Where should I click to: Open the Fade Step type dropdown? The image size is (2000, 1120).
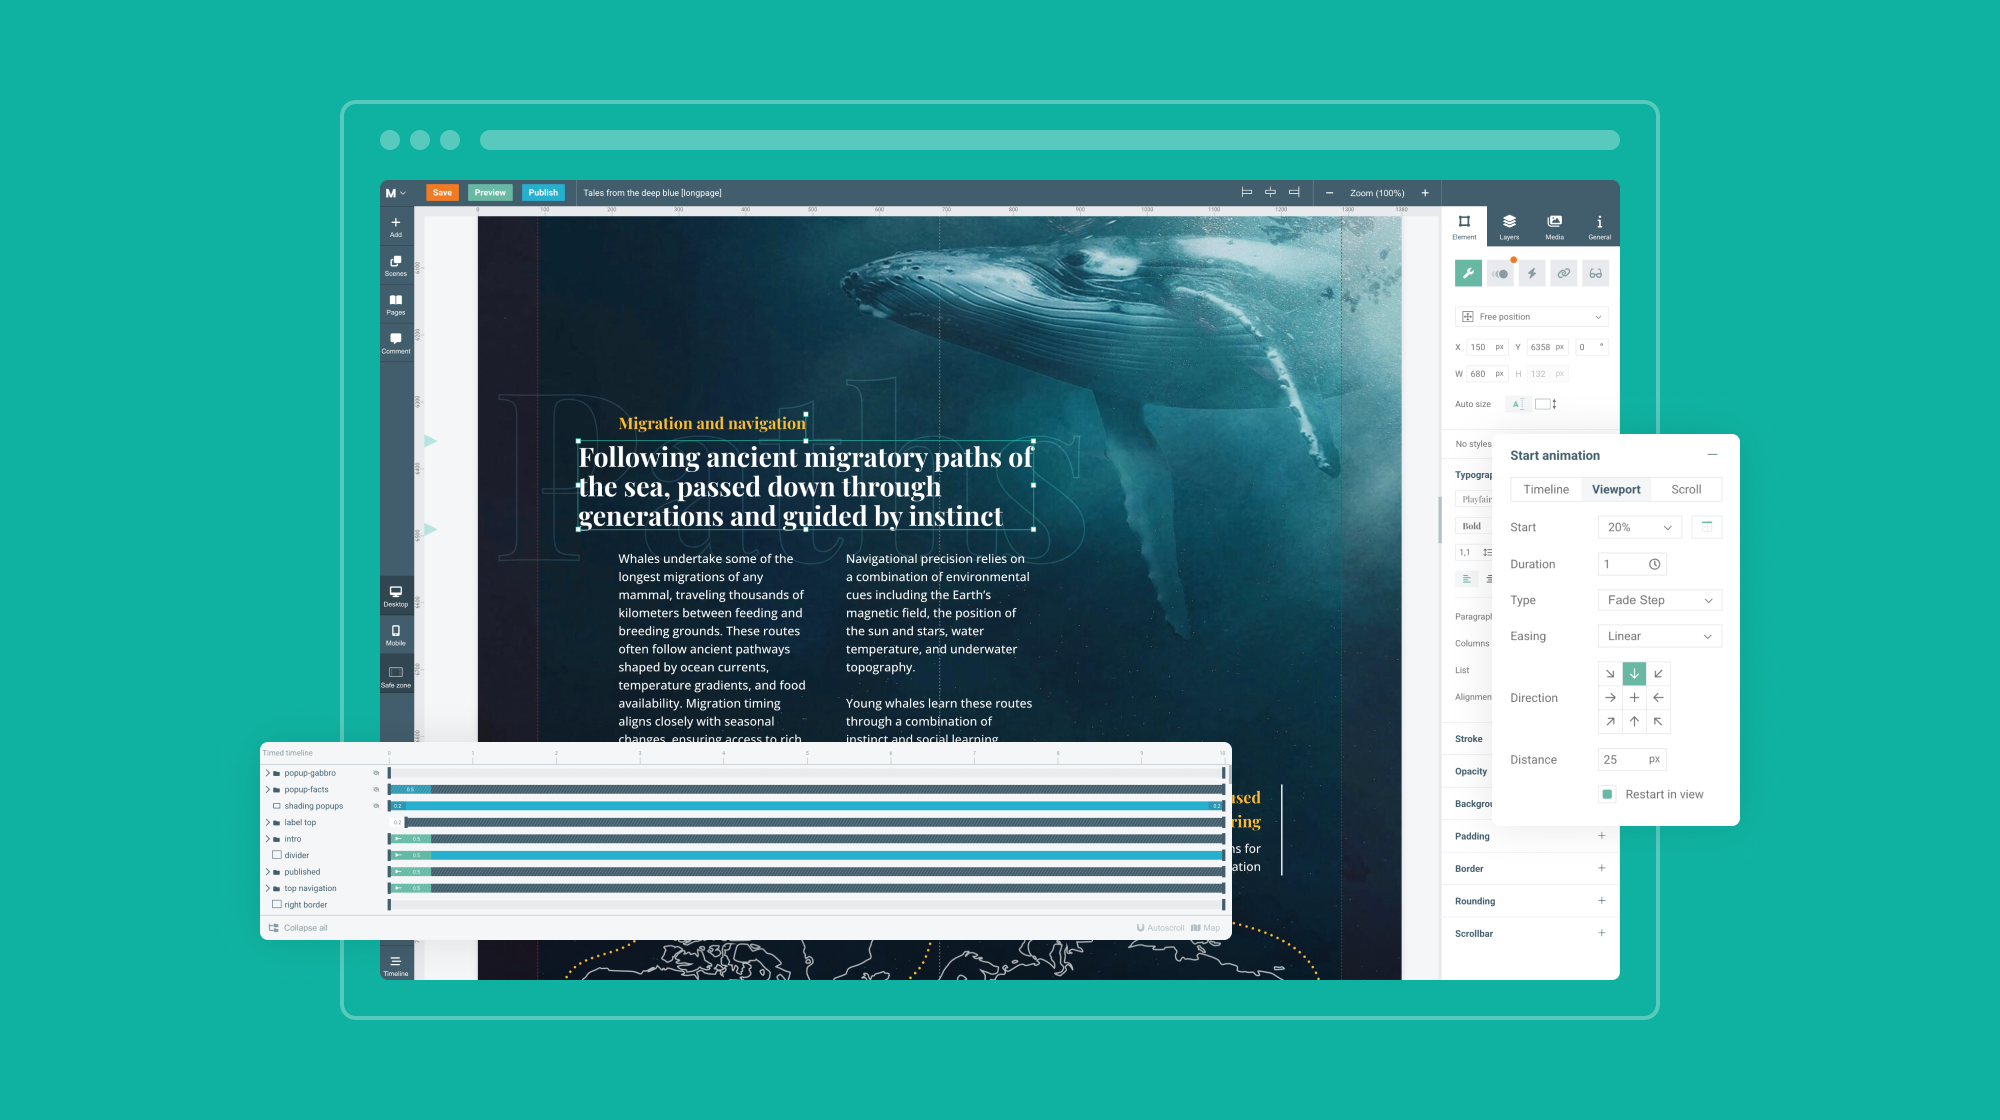(x=1659, y=600)
